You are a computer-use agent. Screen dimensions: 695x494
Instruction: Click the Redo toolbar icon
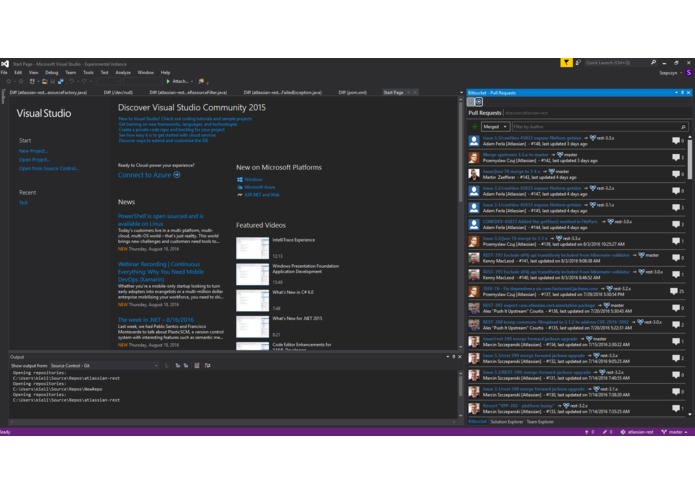tap(84, 82)
